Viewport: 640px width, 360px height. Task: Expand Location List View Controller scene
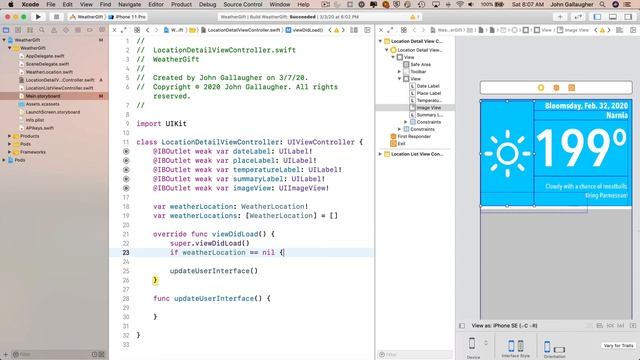pos(380,154)
